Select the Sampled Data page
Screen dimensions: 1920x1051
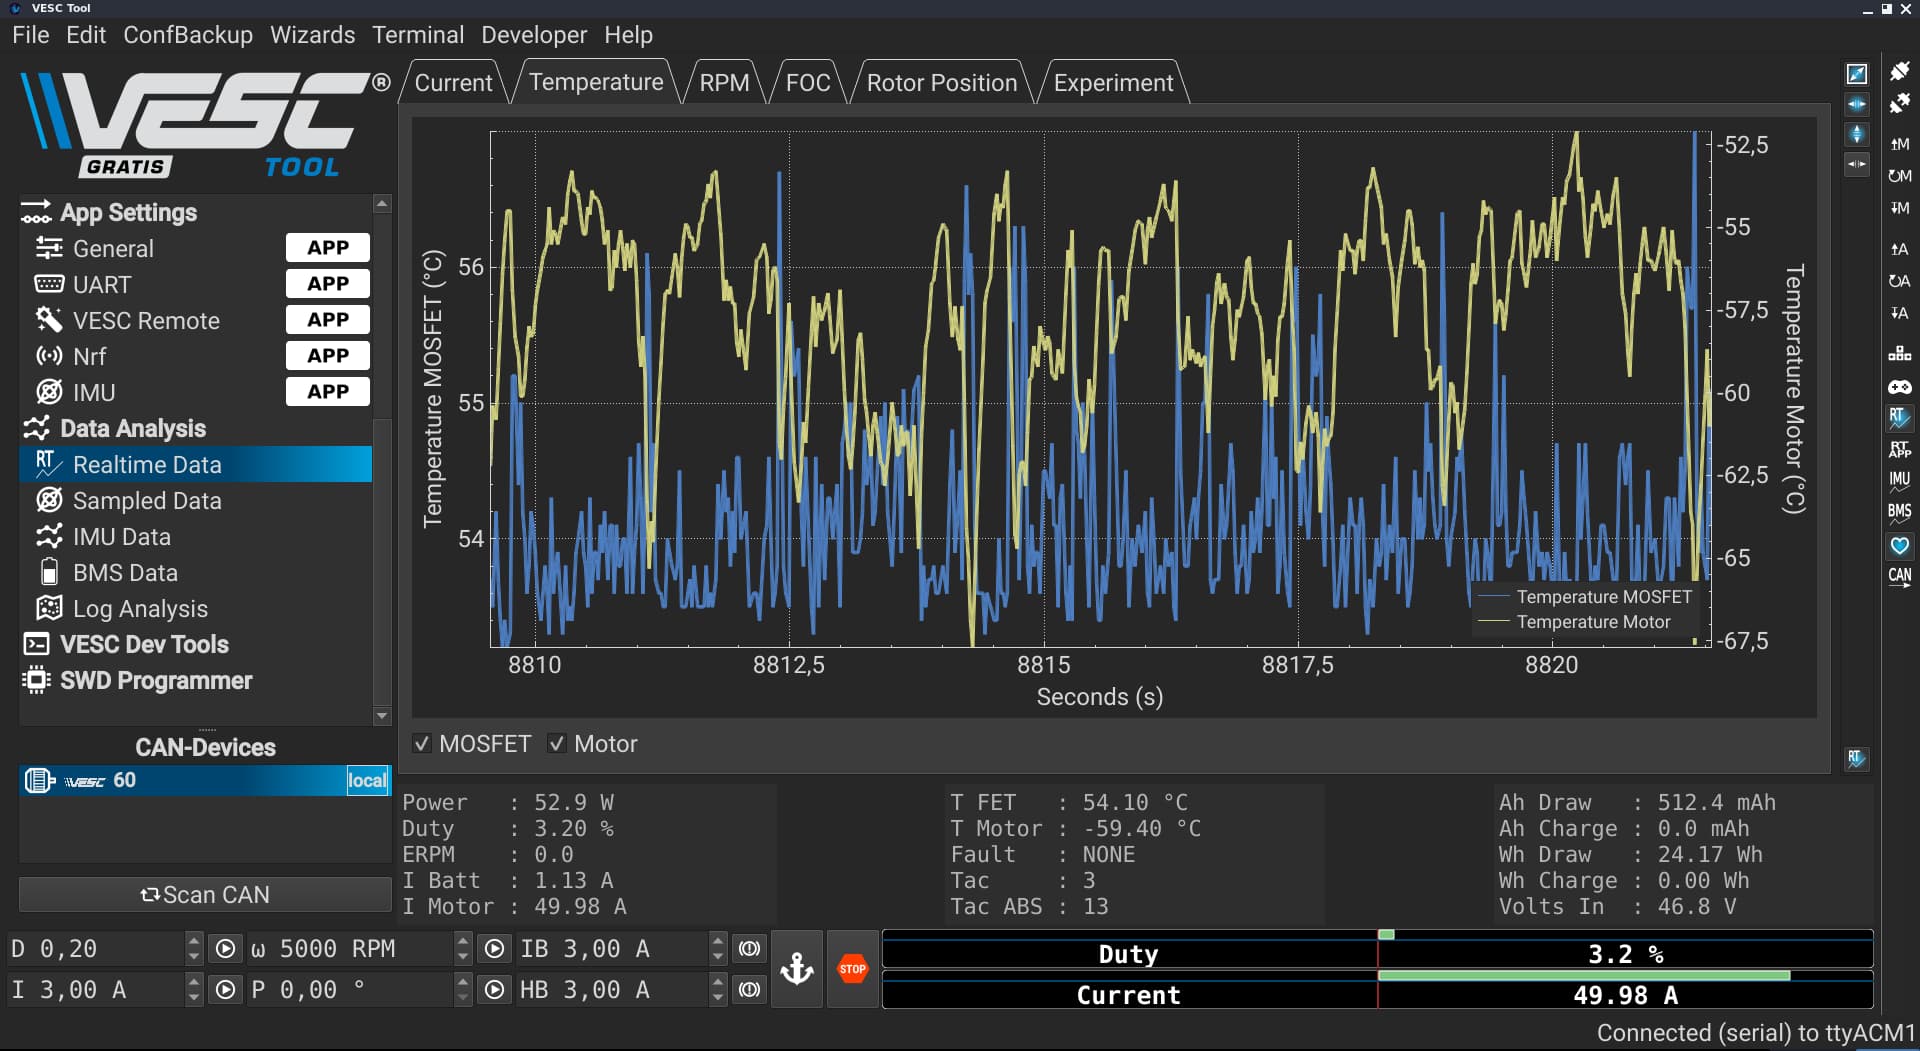147,500
